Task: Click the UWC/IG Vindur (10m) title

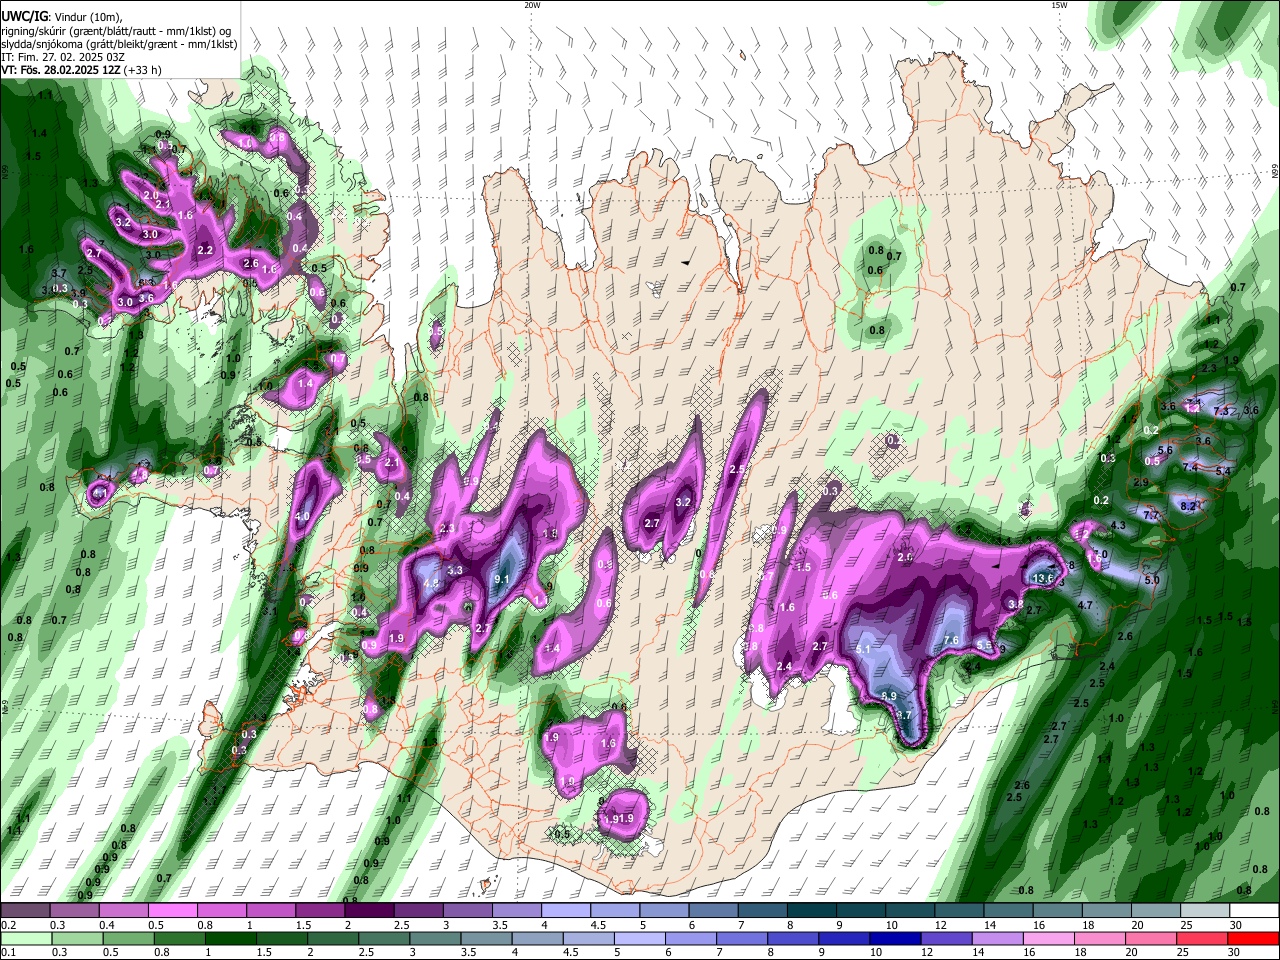Action: (x=63, y=16)
